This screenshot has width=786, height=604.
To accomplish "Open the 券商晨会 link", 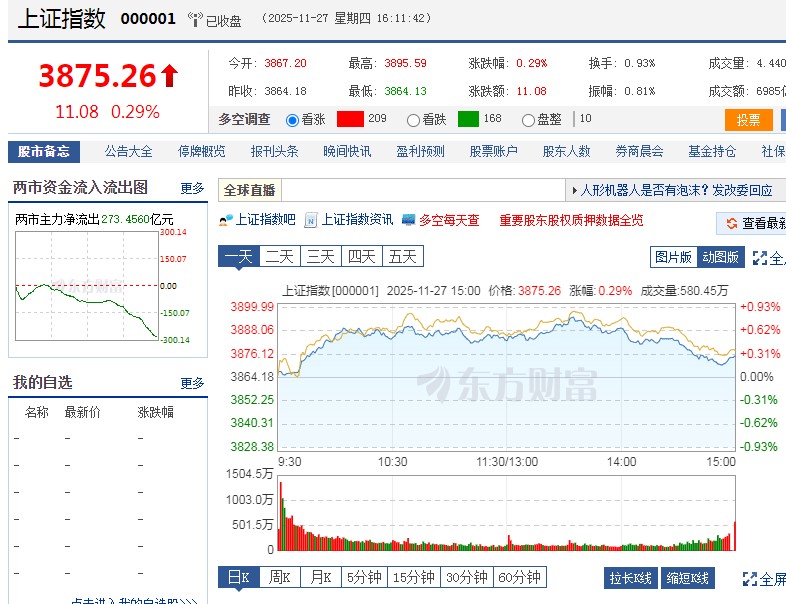I will [639, 151].
